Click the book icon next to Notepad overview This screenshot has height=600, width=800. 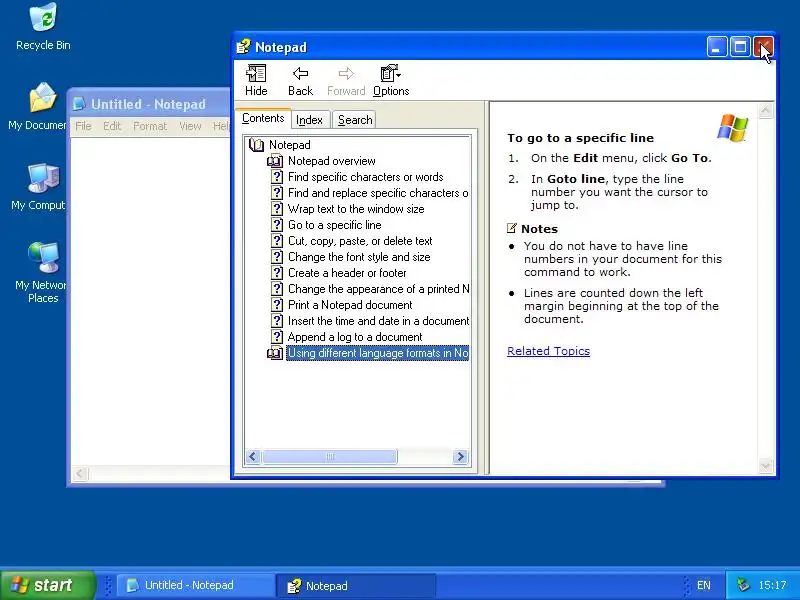[275, 161]
